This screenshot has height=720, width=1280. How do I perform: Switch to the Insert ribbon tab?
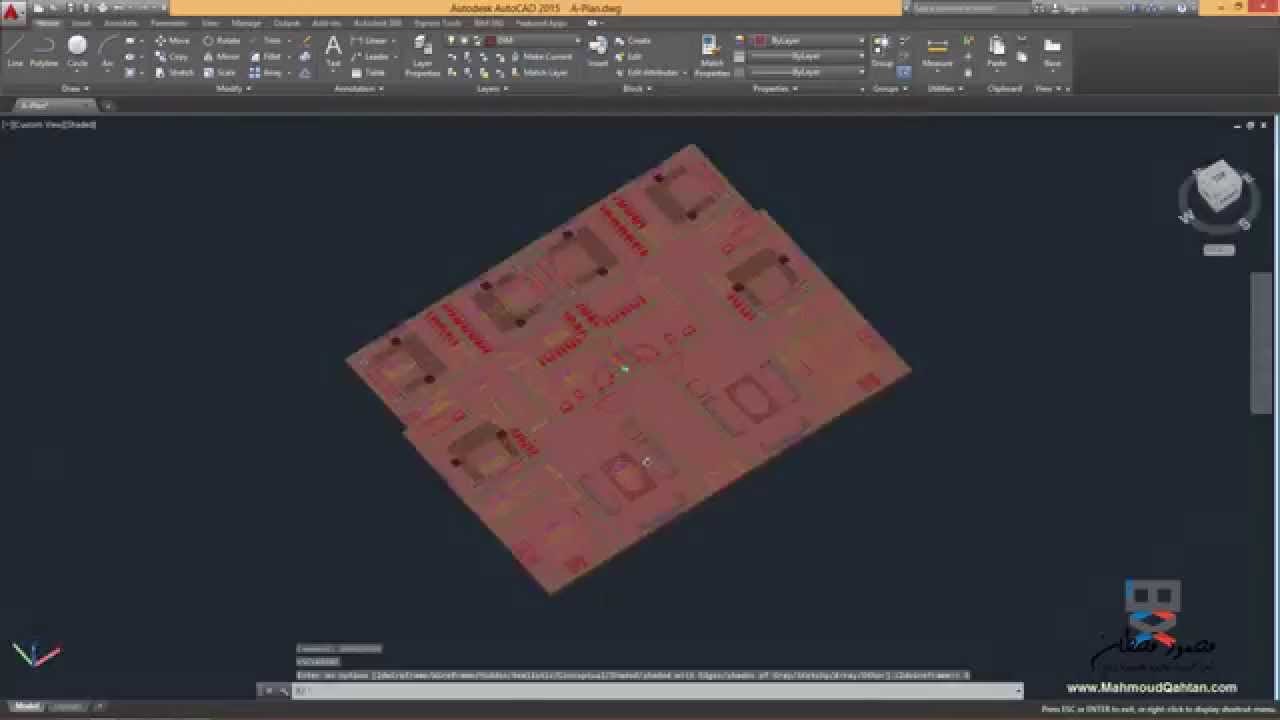coord(80,23)
